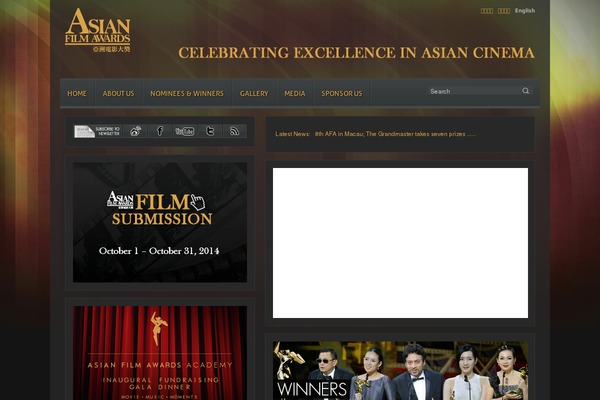The height and width of the screenshot is (400, 600).
Task: Read the 8th AFA in Macau news headline
Action: tap(395, 134)
